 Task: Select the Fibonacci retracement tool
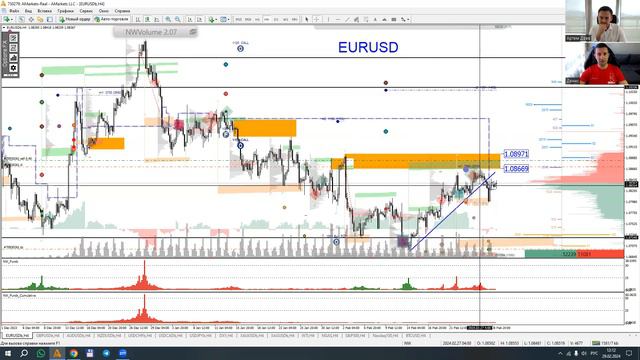point(366,19)
